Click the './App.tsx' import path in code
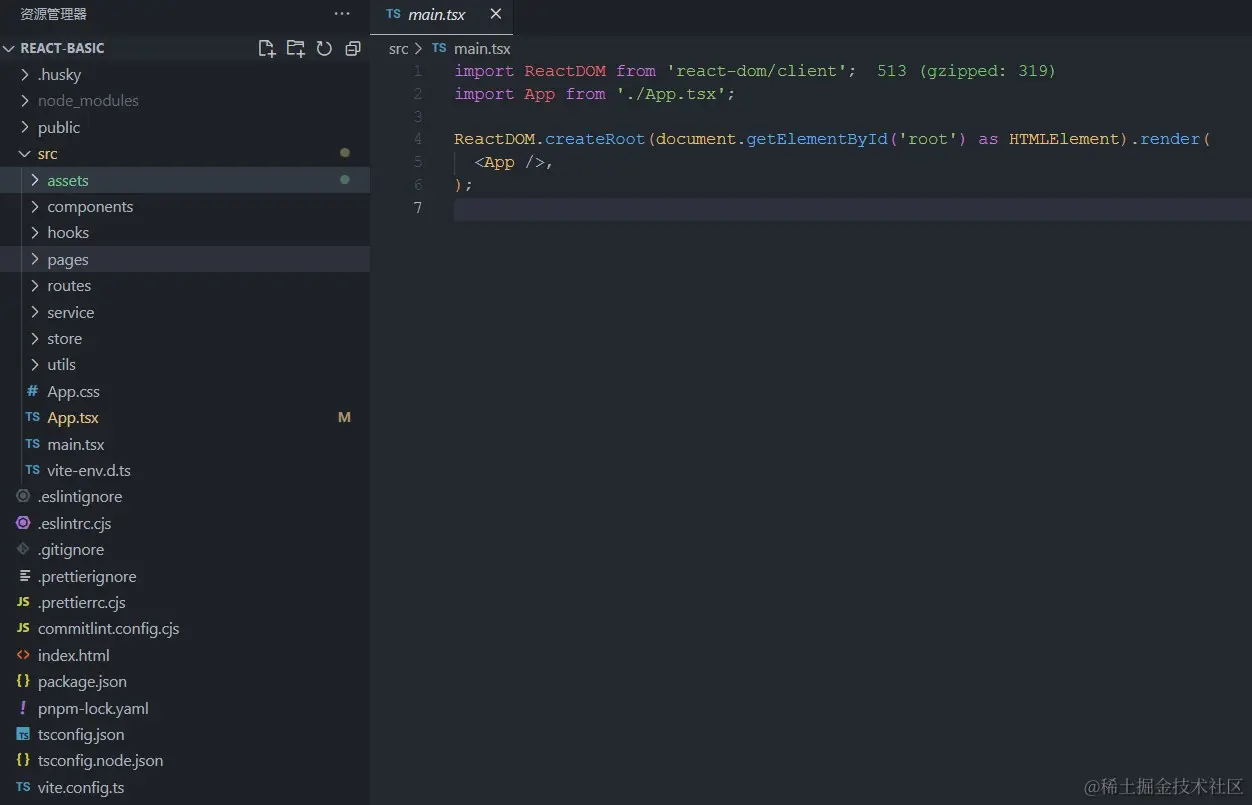The height and width of the screenshot is (805, 1252). 671,94
